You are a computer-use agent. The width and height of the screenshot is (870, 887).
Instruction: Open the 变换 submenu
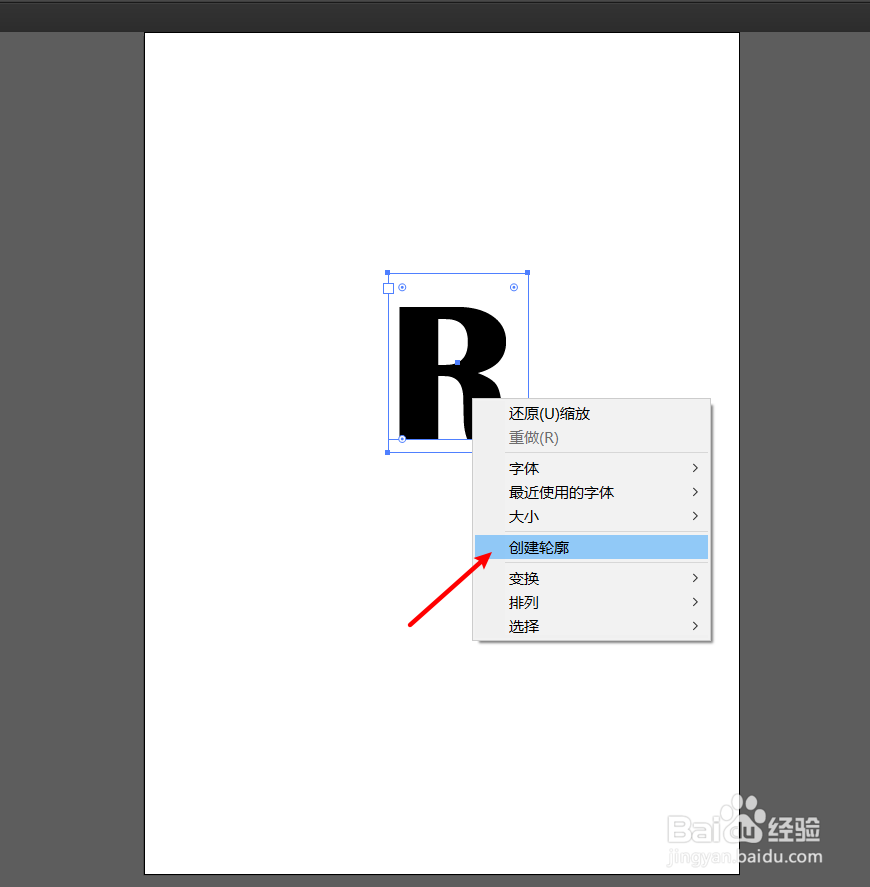pyautogui.click(x=523, y=578)
